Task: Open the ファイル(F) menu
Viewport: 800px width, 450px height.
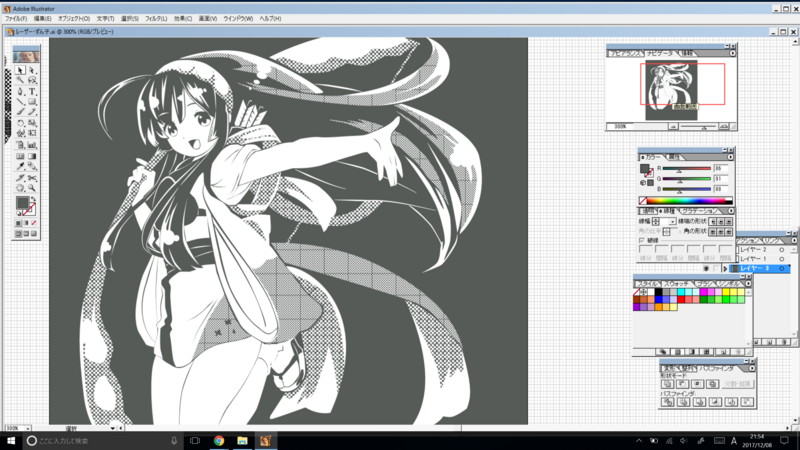Action: click(x=16, y=18)
